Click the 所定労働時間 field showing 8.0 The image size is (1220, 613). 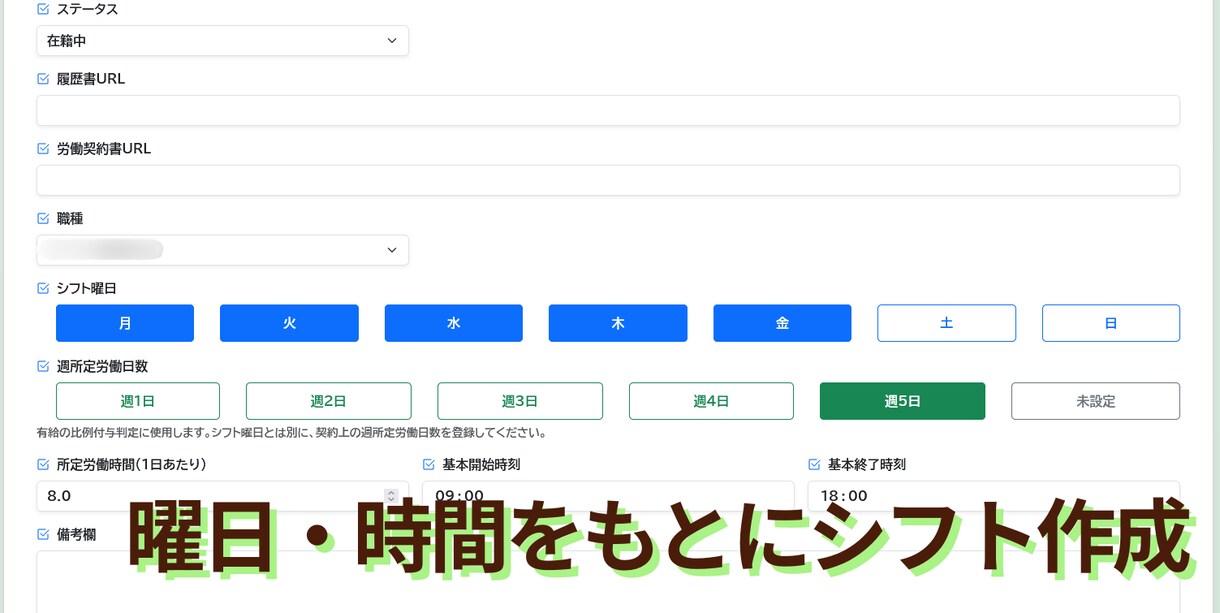click(x=222, y=496)
